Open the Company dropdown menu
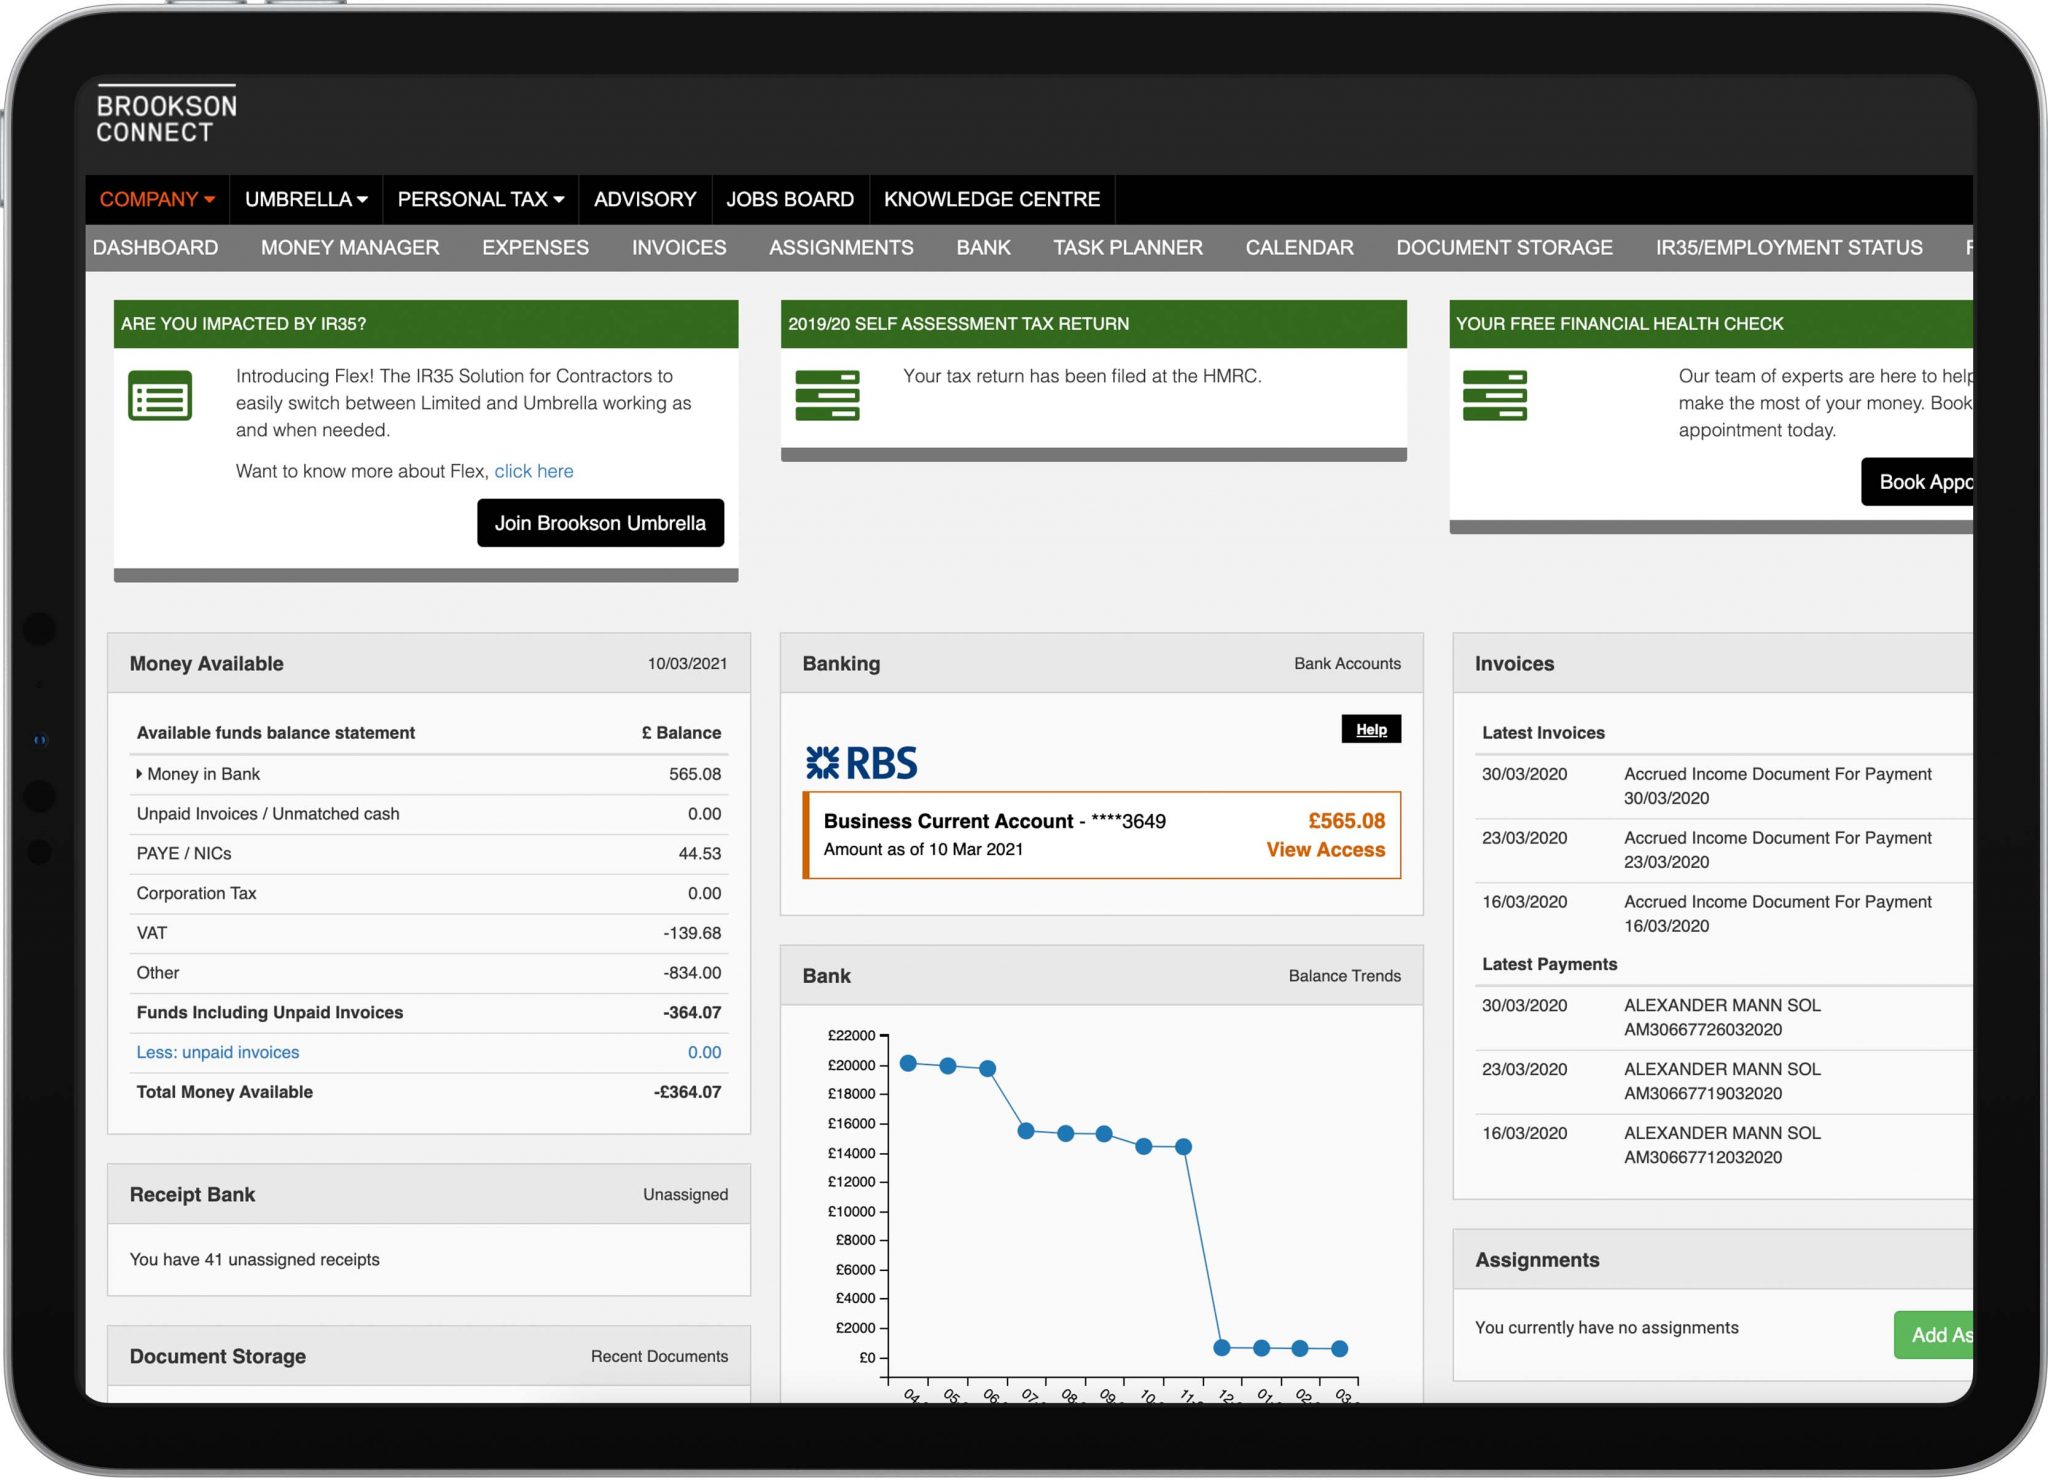Screen dimensions: 2048x1483 point(157,199)
